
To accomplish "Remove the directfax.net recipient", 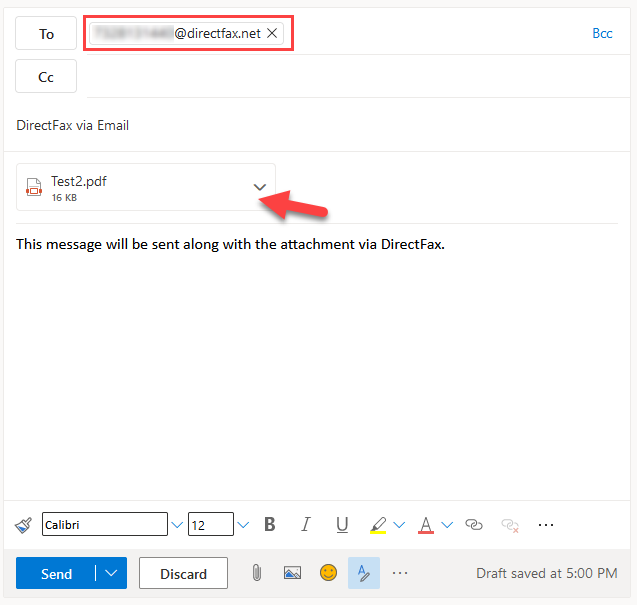I will 272,33.
